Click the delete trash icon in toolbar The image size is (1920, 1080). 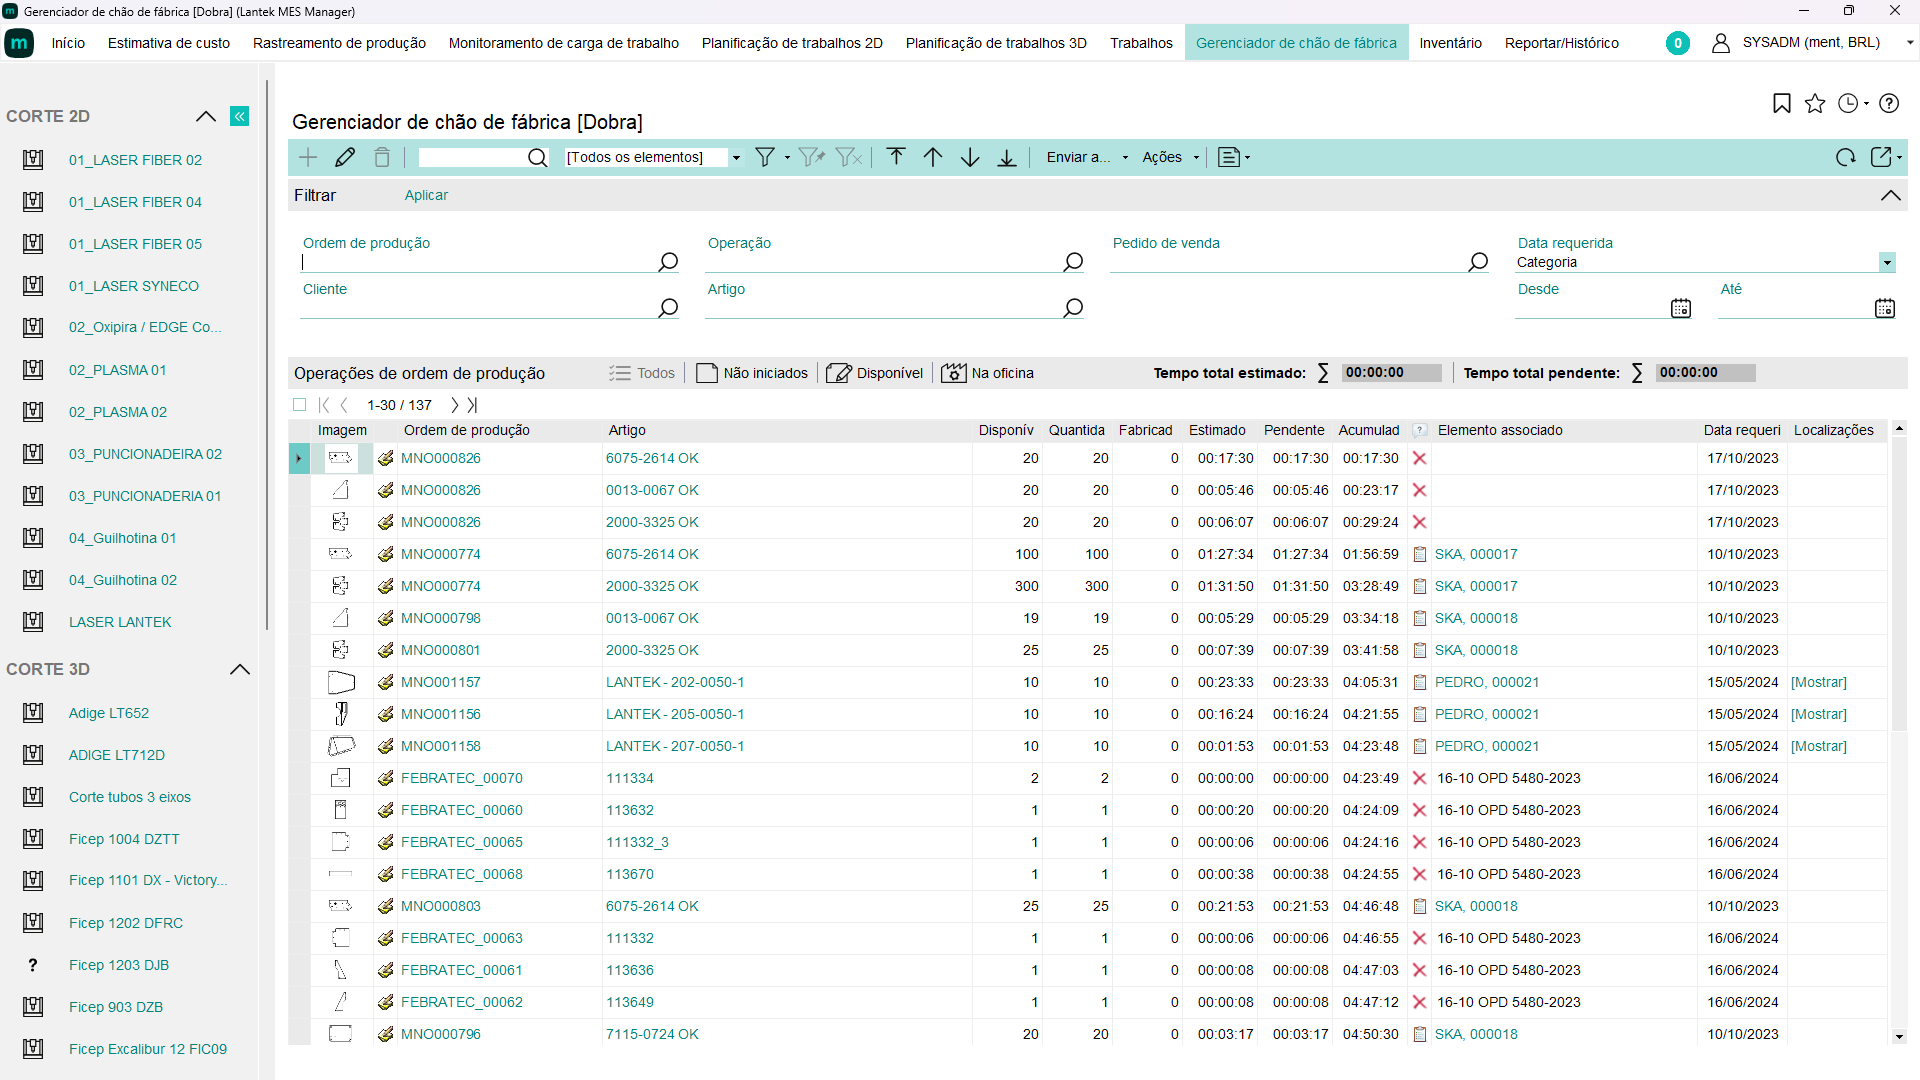(x=382, y=157)
